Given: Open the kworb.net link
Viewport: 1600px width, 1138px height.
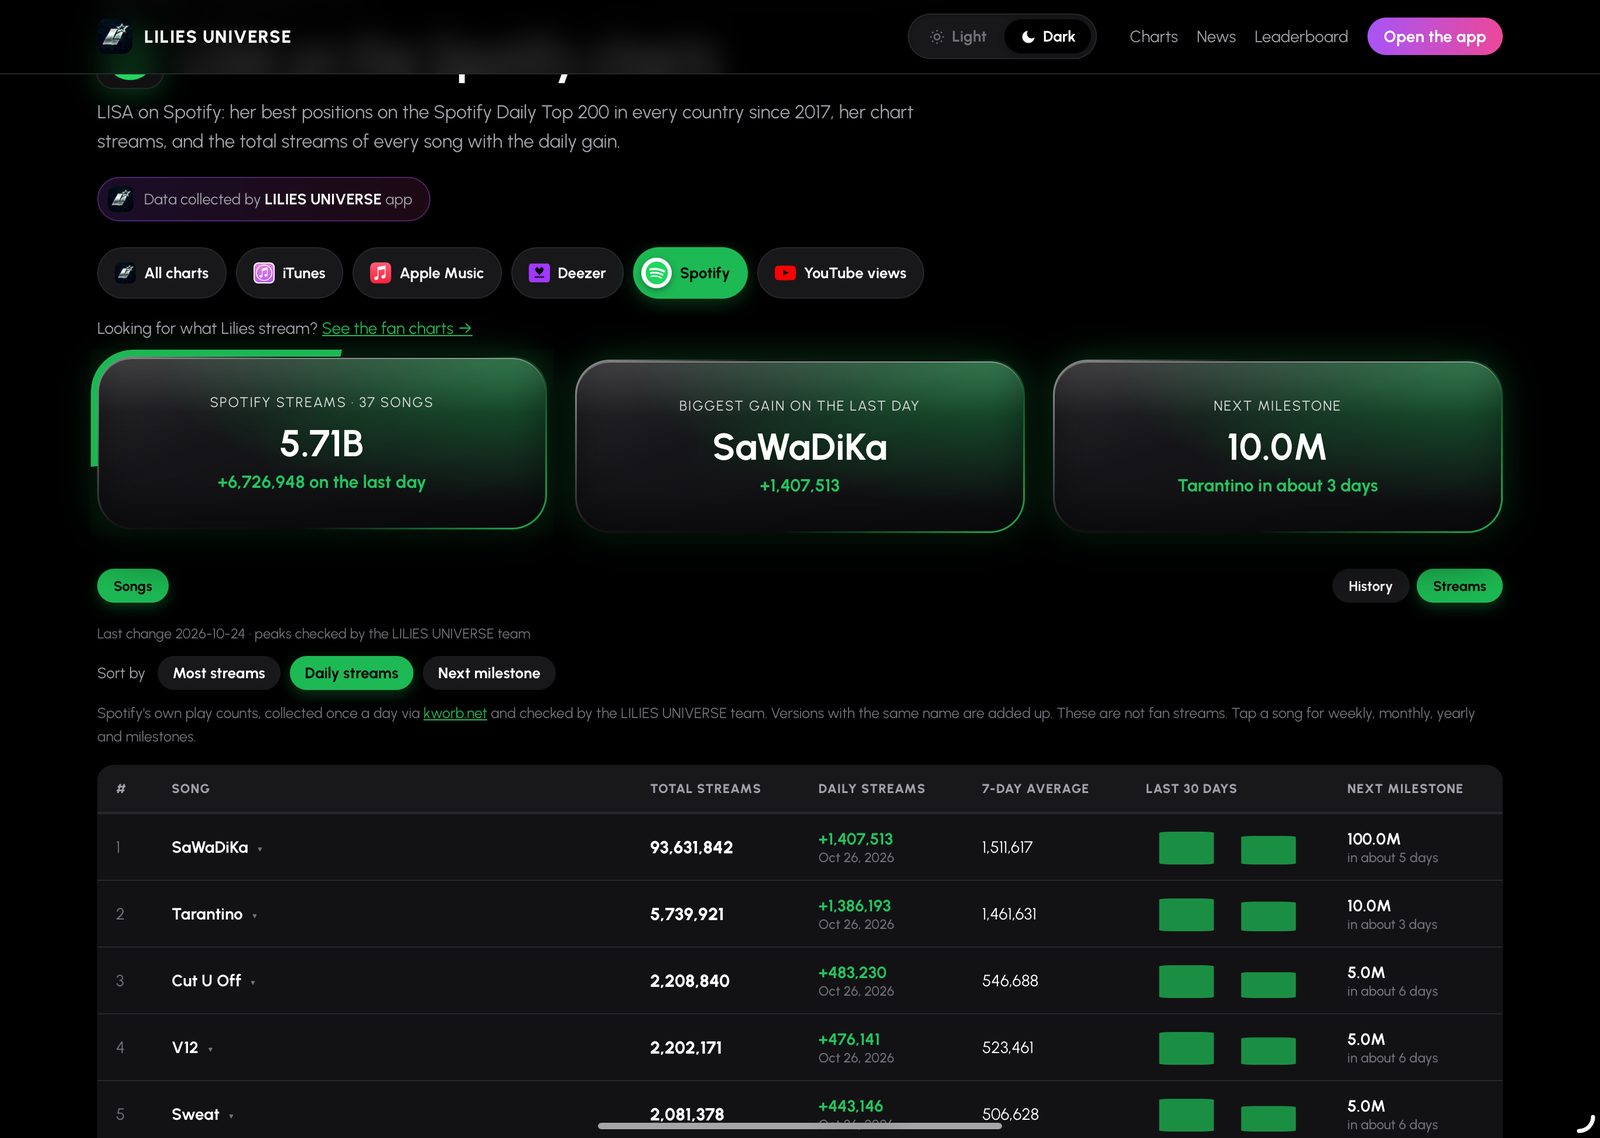Looking at the screenshot, I should 455,713.
